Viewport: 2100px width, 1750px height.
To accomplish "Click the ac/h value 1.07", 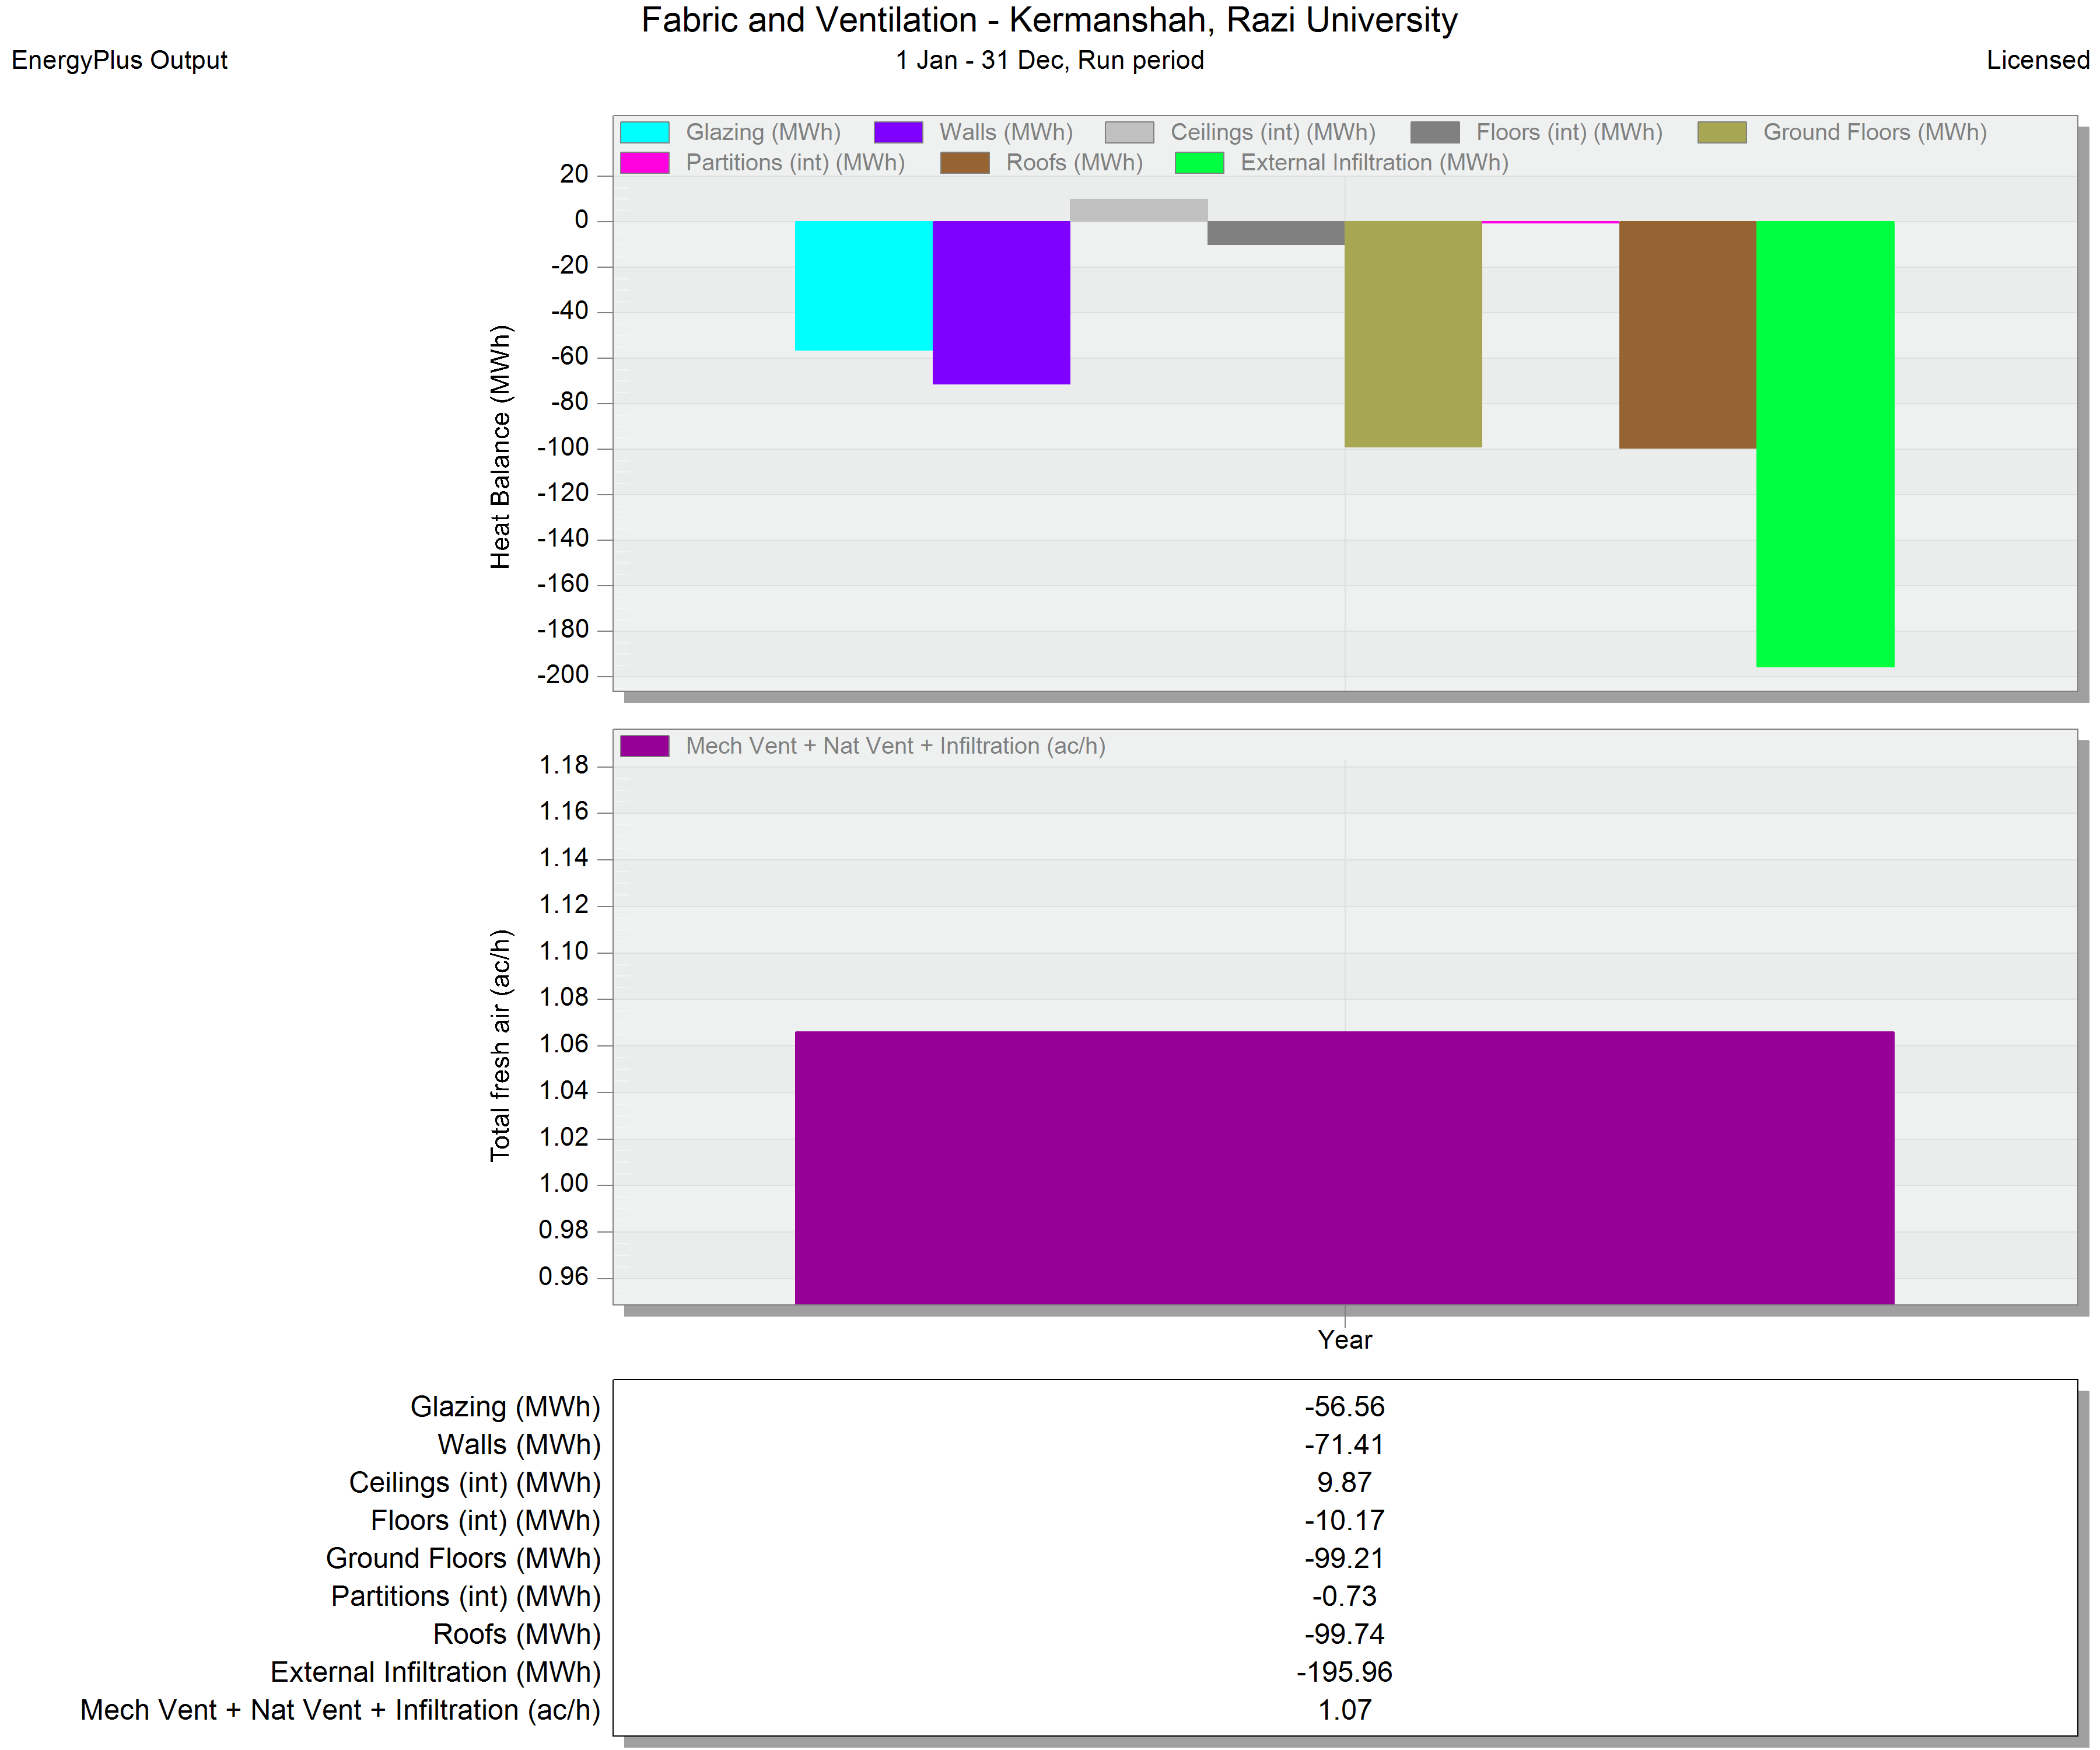I will [1345, 1711].
